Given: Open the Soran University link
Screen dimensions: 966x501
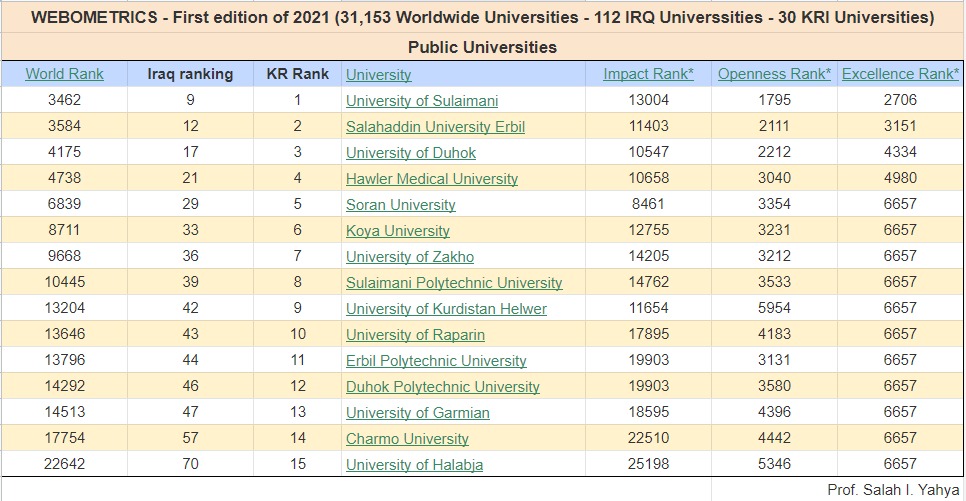Looking at the screenshot, I should pos(400,204).
